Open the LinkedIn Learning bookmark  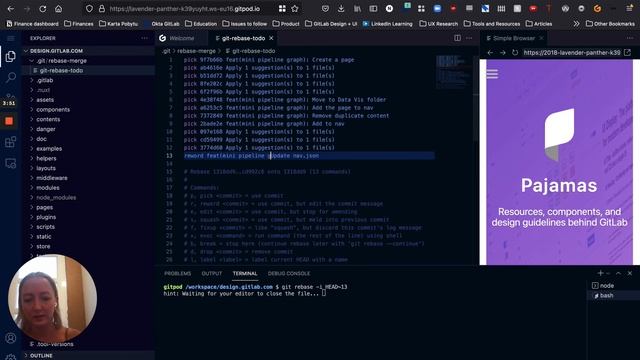(387, 24)
